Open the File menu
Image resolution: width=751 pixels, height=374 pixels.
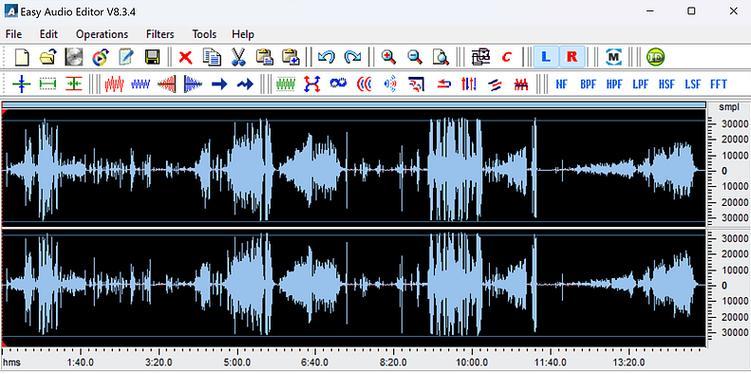(x=13, y=34)
